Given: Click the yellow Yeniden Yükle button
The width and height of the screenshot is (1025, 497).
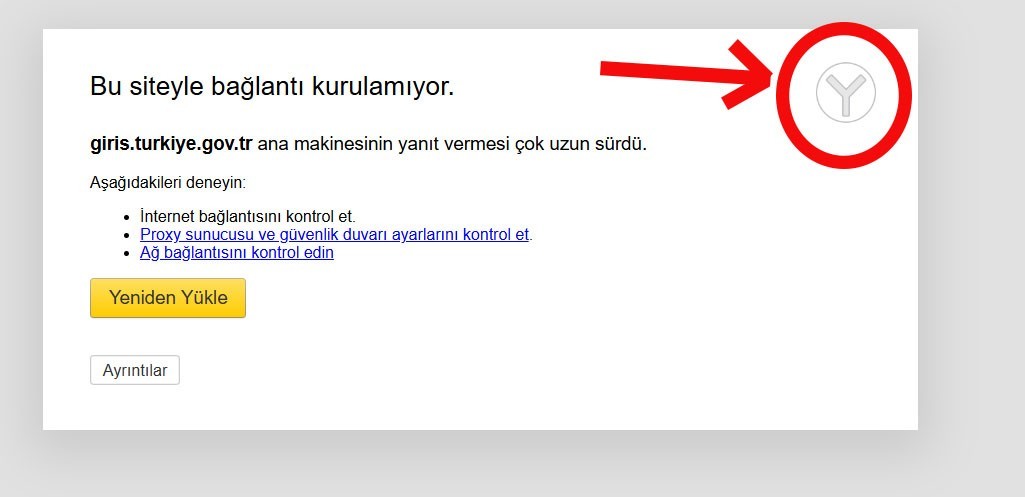Looking at the screenshot, I should click(x=168, y=298).
